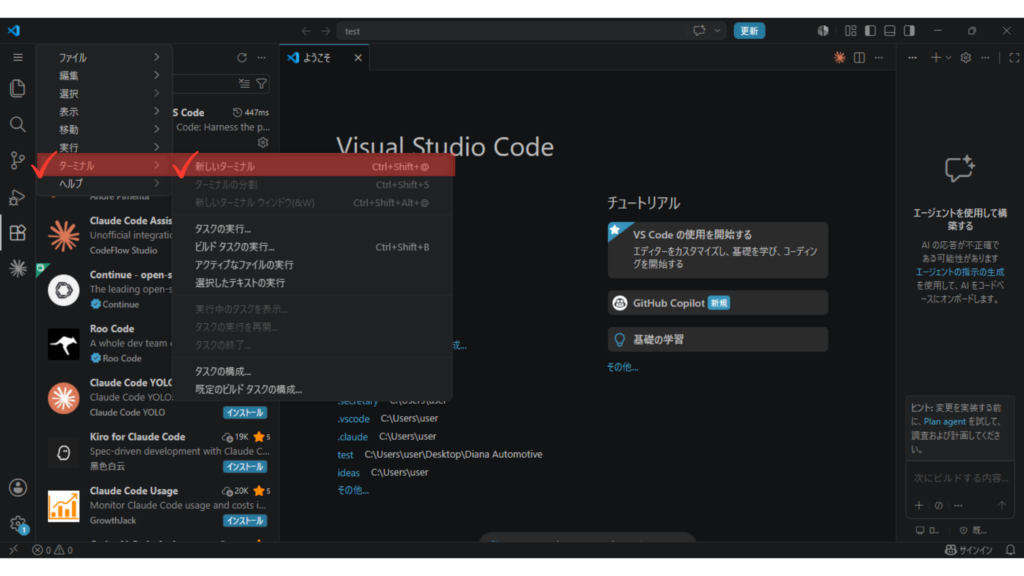The image size is (1024, 576).
Task: Select 新しいターミナル menu item
Action: click(x=313, y=167)
